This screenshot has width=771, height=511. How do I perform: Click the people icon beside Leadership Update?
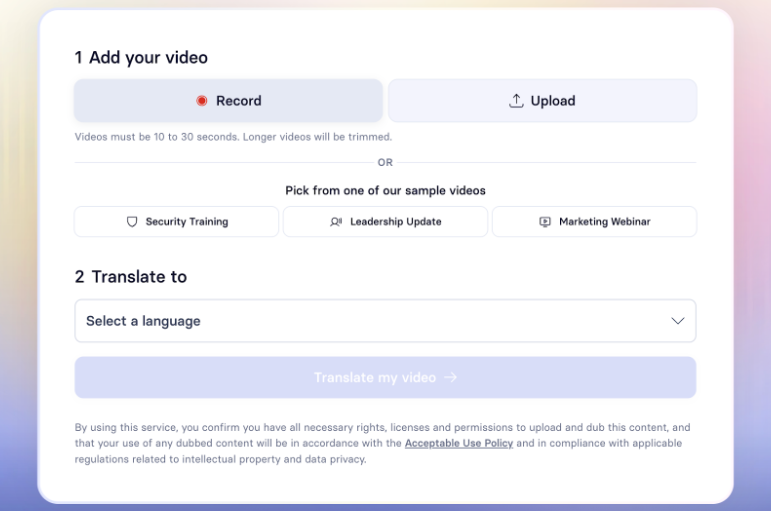point(336,222)
